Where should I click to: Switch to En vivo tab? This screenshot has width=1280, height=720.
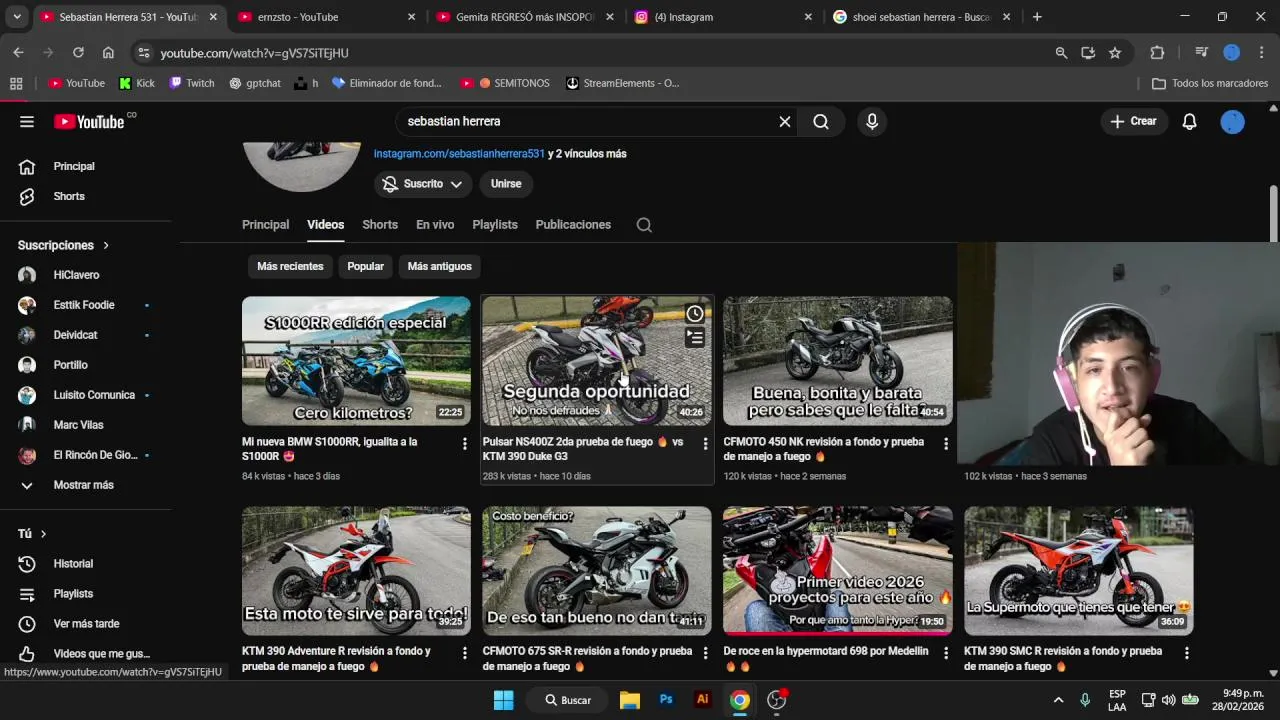click(435, 225)
